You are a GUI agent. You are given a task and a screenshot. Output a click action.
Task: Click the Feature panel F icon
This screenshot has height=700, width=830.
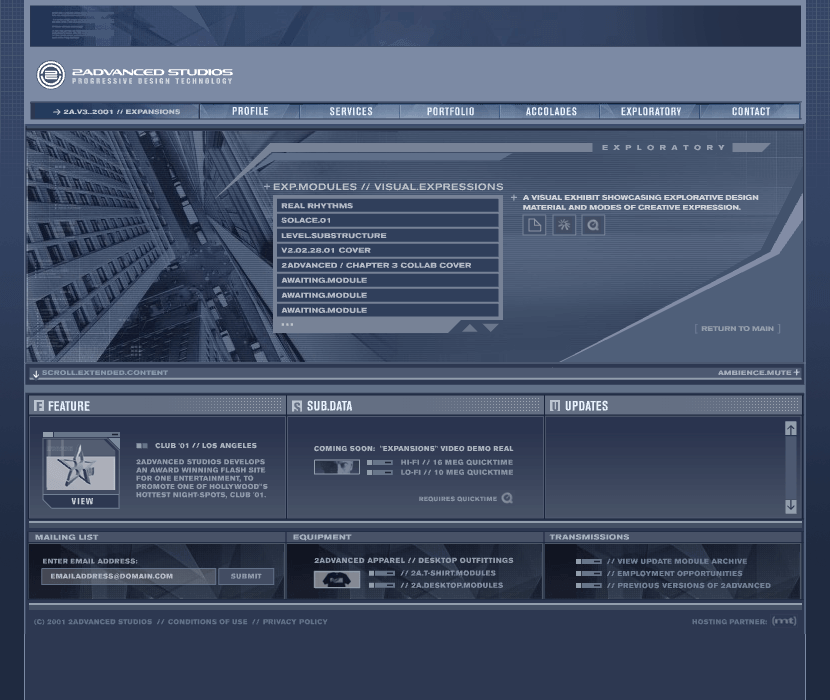tap(39, 406)
